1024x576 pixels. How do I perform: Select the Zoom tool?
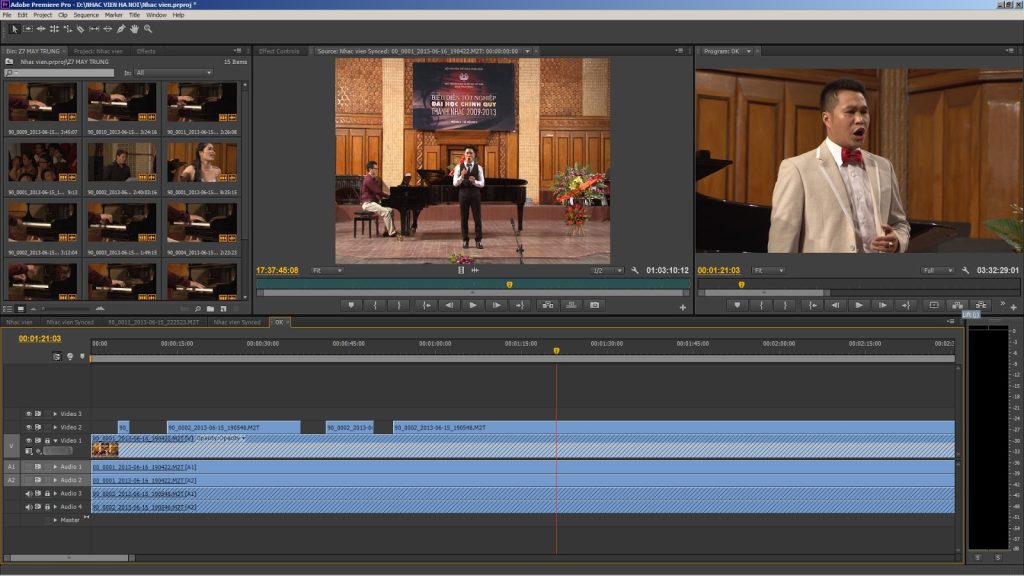pyautogui.click(x=147, y=29)
